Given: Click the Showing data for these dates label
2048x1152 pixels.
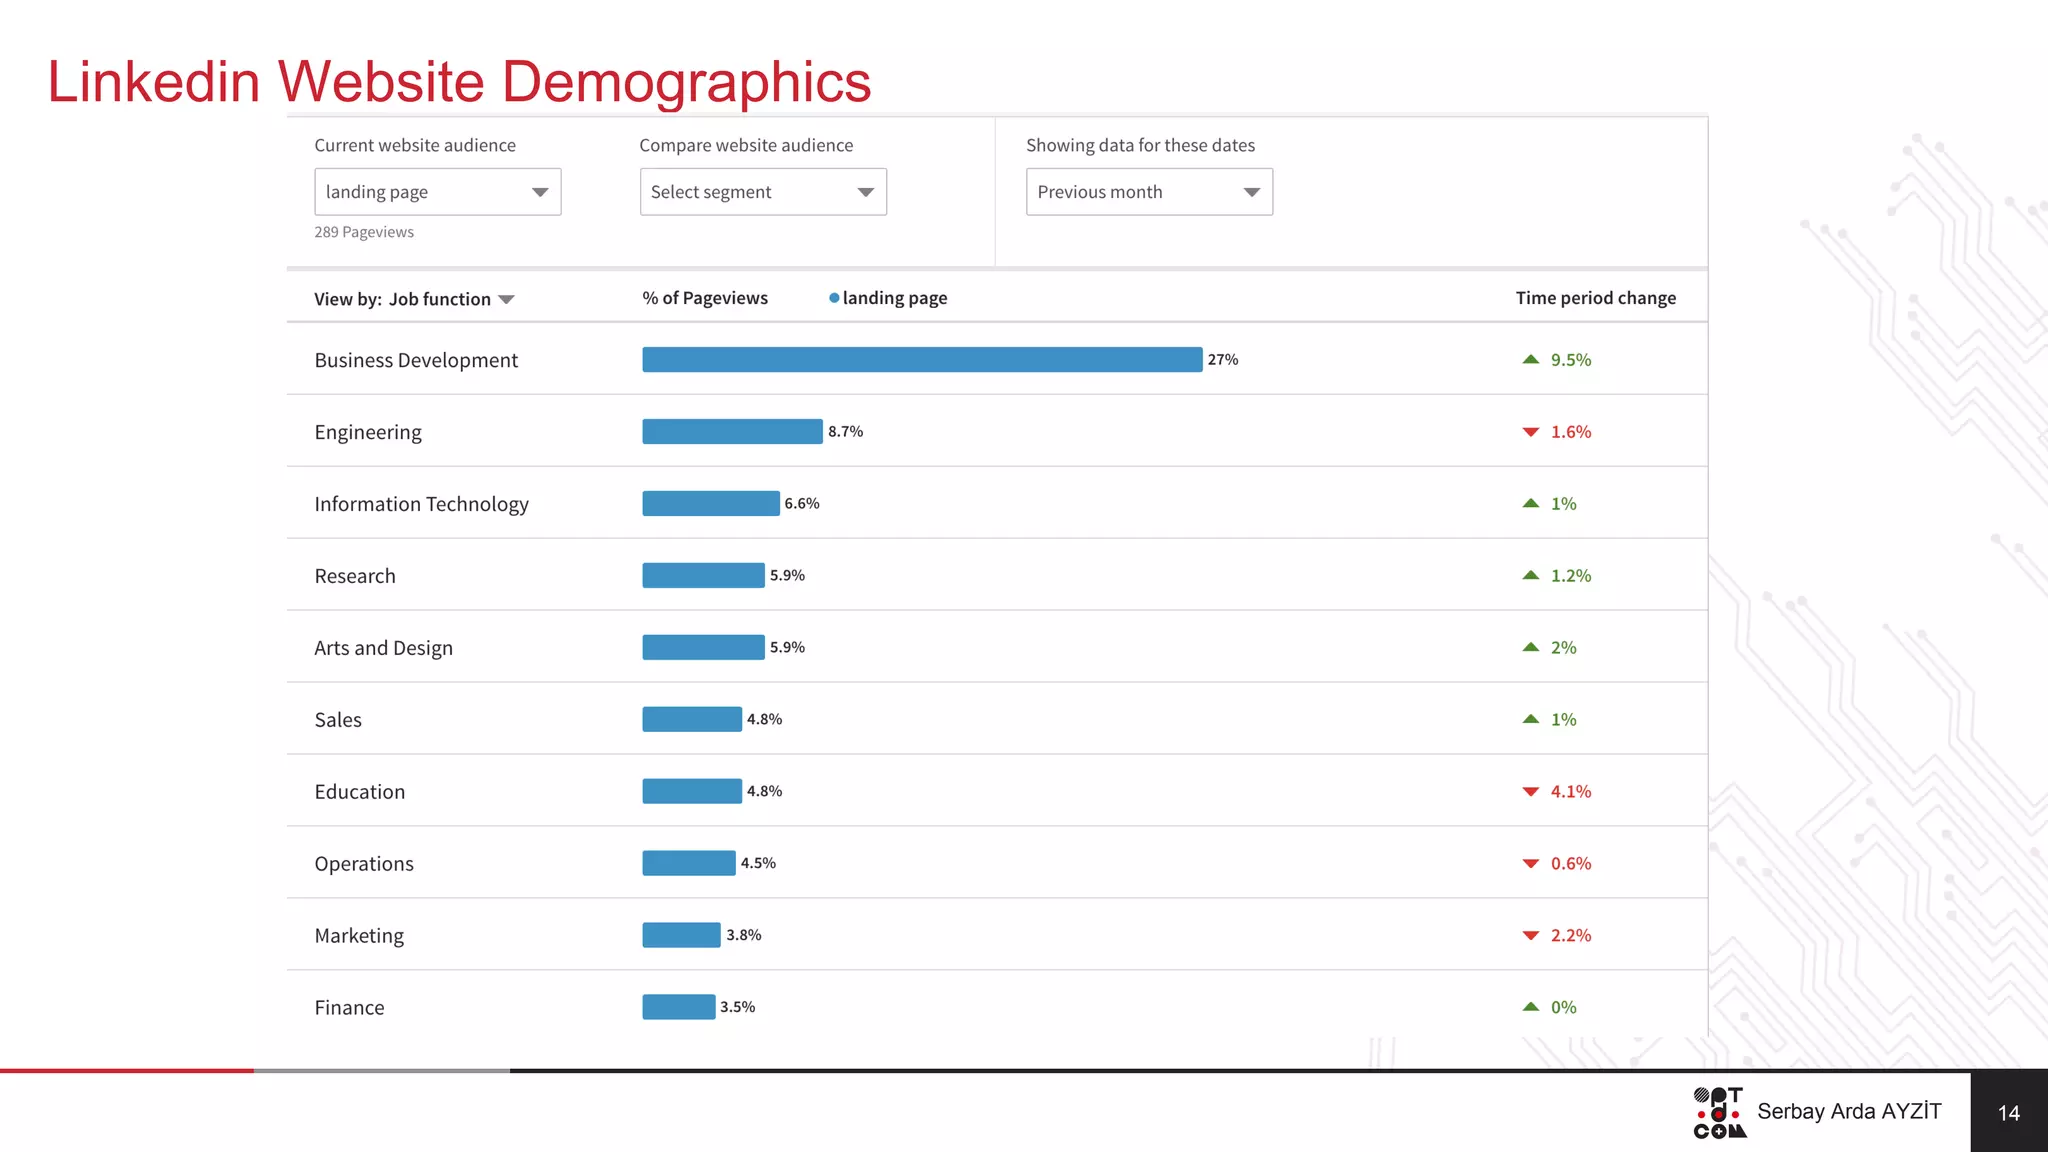Looking at the screenshot, I should click(1140, 145).
